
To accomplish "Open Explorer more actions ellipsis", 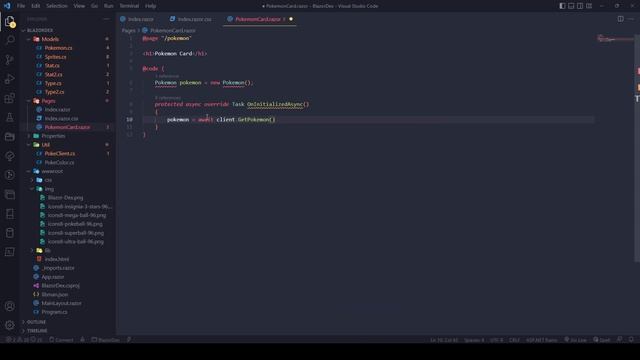I will 106,19.
